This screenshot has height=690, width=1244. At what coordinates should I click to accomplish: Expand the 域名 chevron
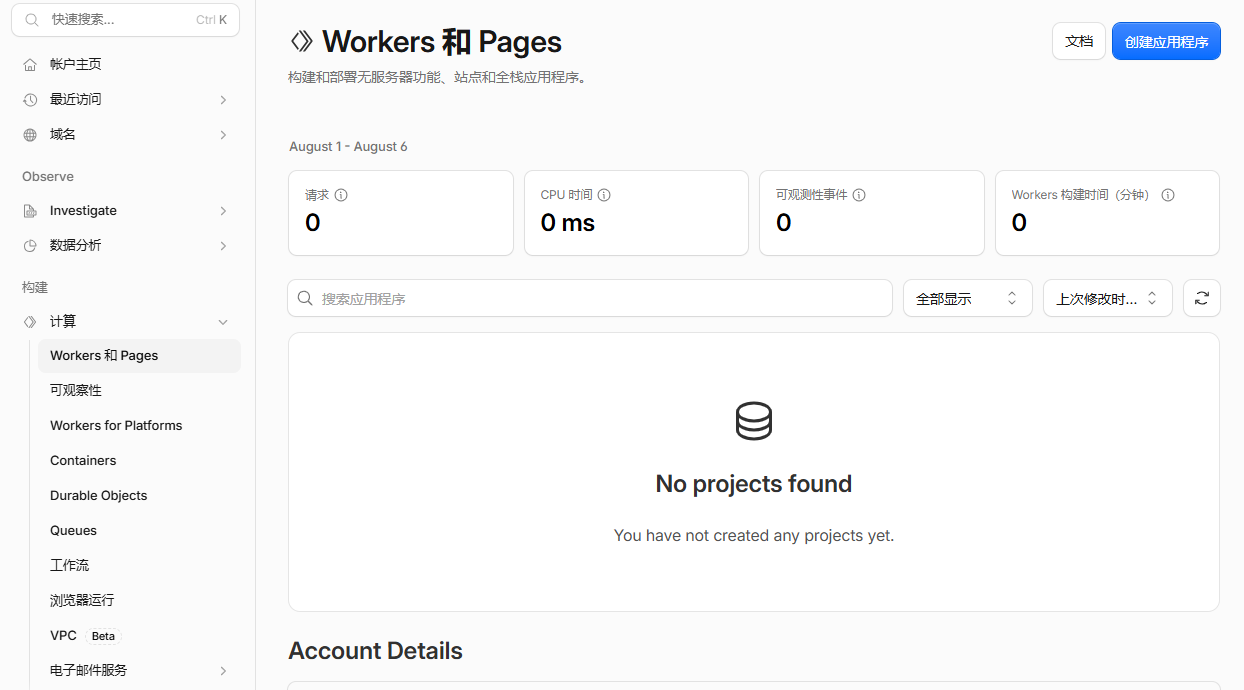point(223,135)
